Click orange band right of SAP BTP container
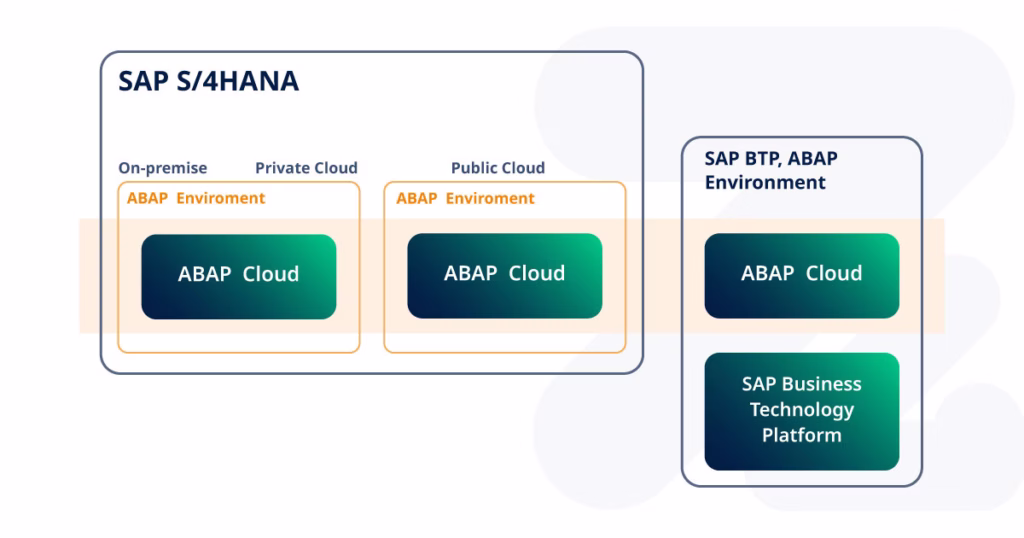This screenshot has width=1024, height=538. [933, 276]
